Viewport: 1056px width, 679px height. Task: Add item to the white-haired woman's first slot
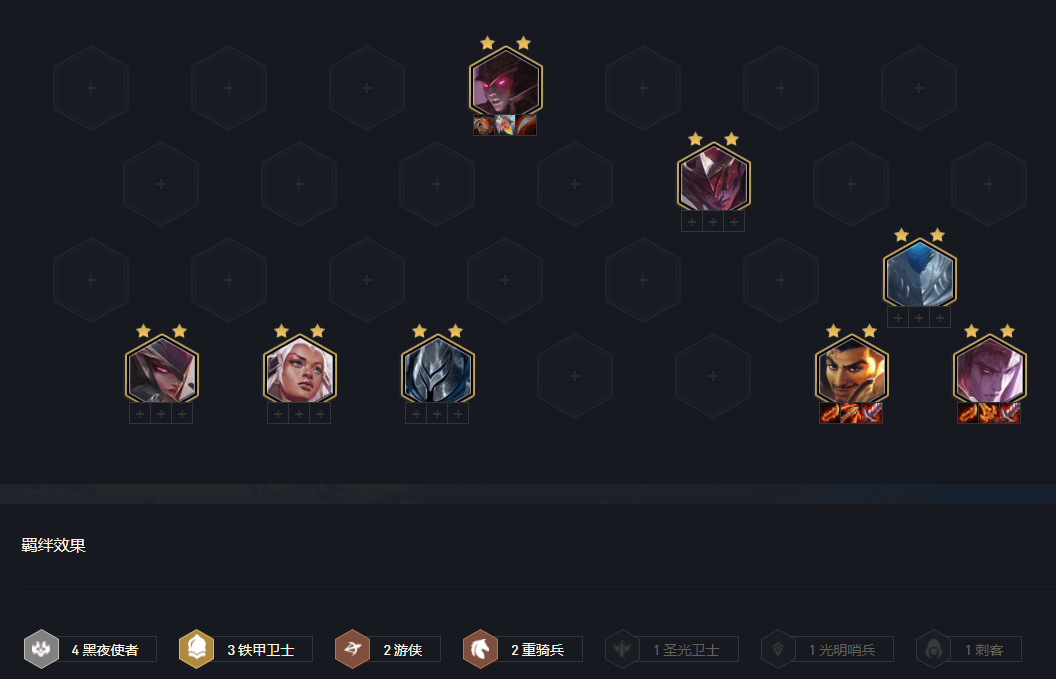(278, 414)
